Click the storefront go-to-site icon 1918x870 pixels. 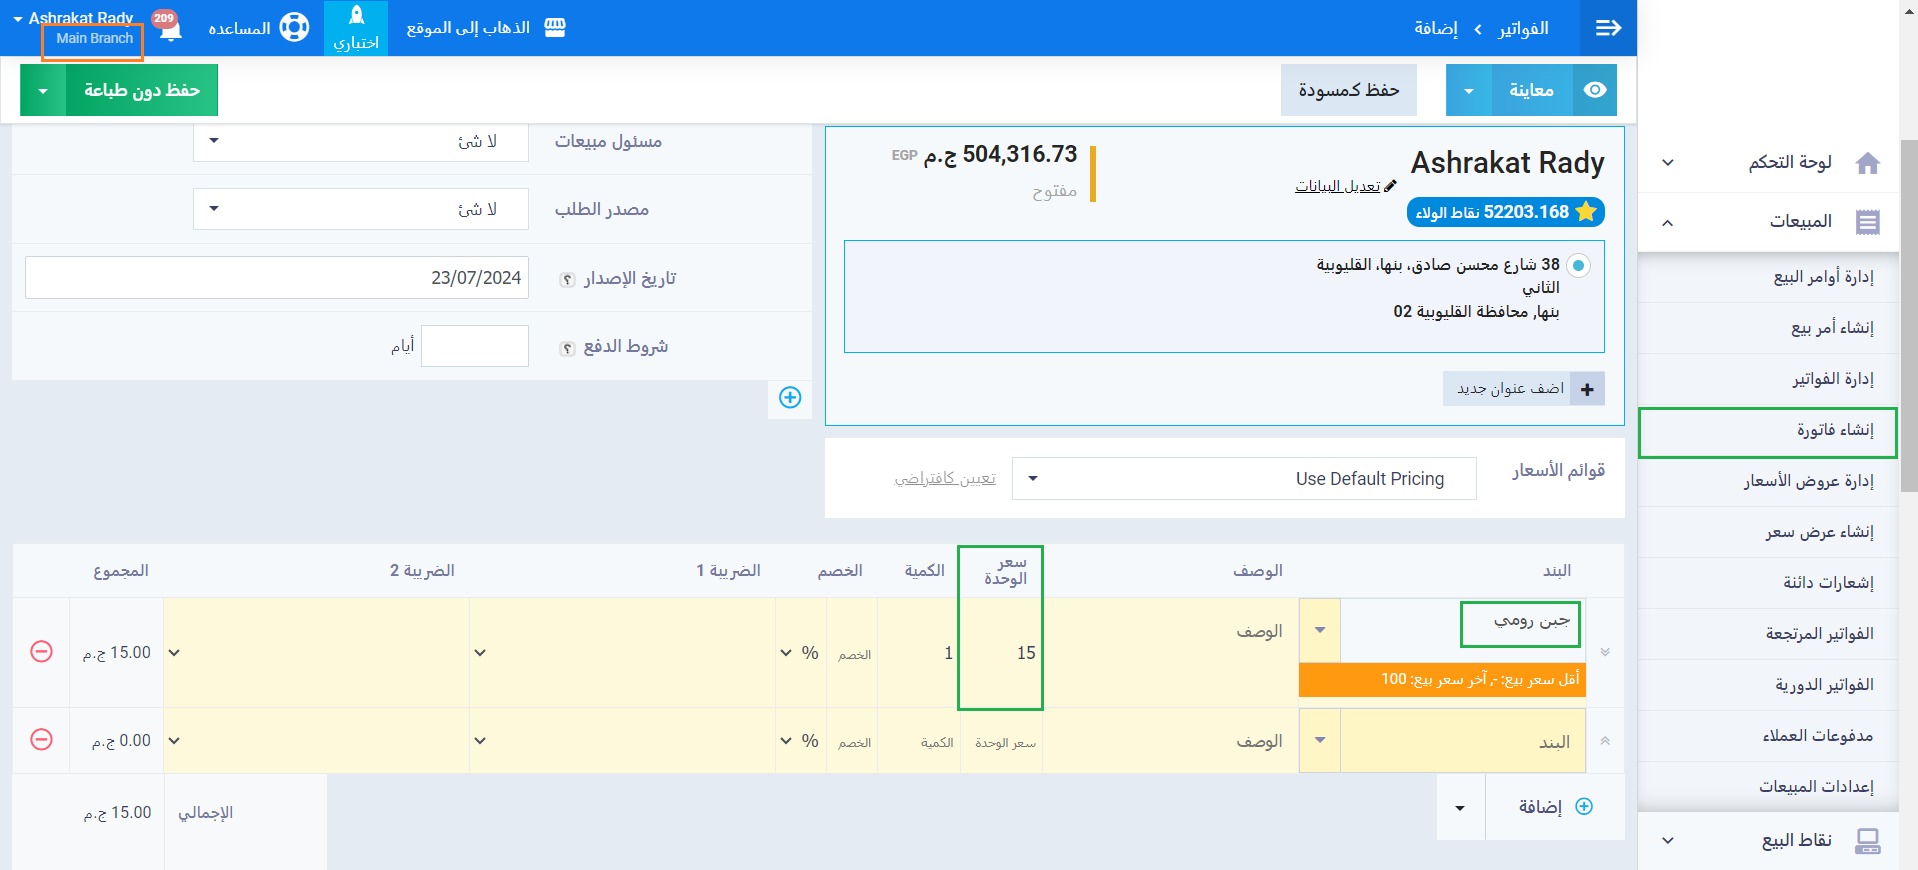555,28
